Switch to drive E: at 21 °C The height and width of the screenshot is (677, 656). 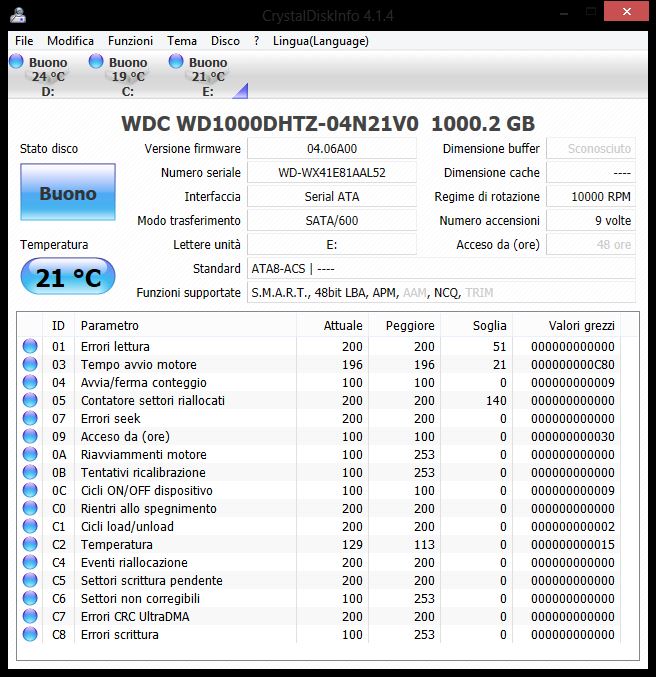click(208, 76)
